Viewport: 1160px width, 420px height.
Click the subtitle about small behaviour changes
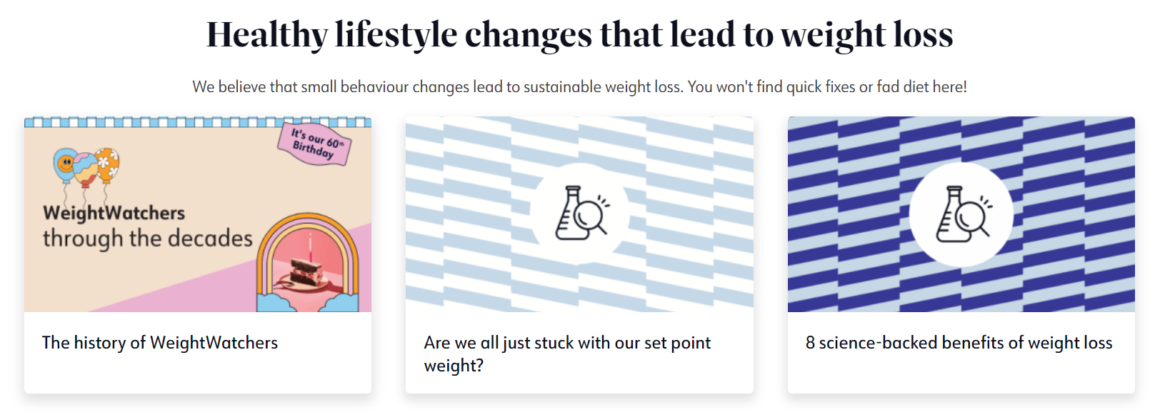[x=580, y=87]
